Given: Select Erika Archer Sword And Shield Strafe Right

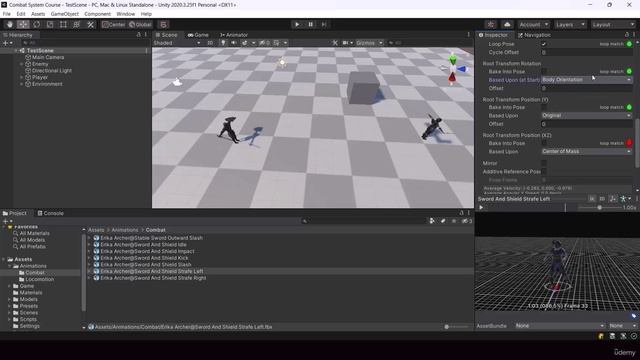Looking at the screenshot, I should 153,278.
